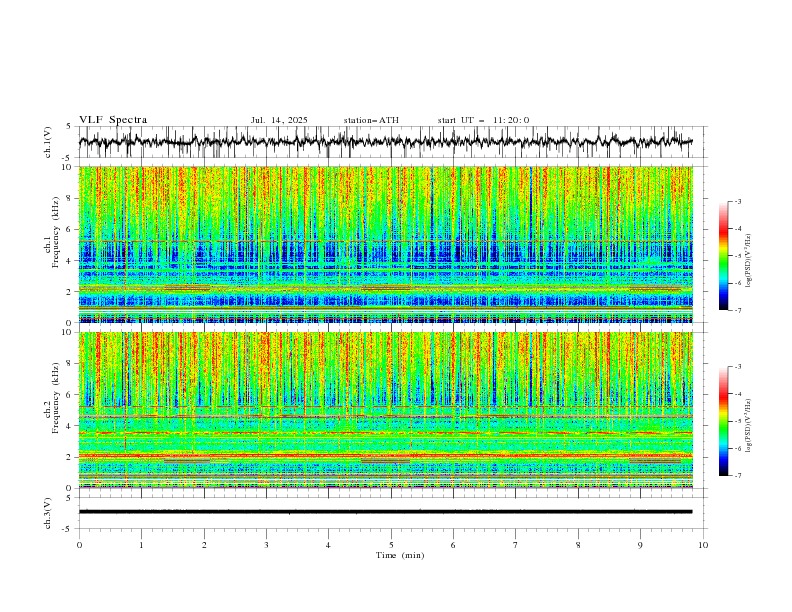
Task: Click time axis tick label "8"
Action: click(x=578, y=545)
